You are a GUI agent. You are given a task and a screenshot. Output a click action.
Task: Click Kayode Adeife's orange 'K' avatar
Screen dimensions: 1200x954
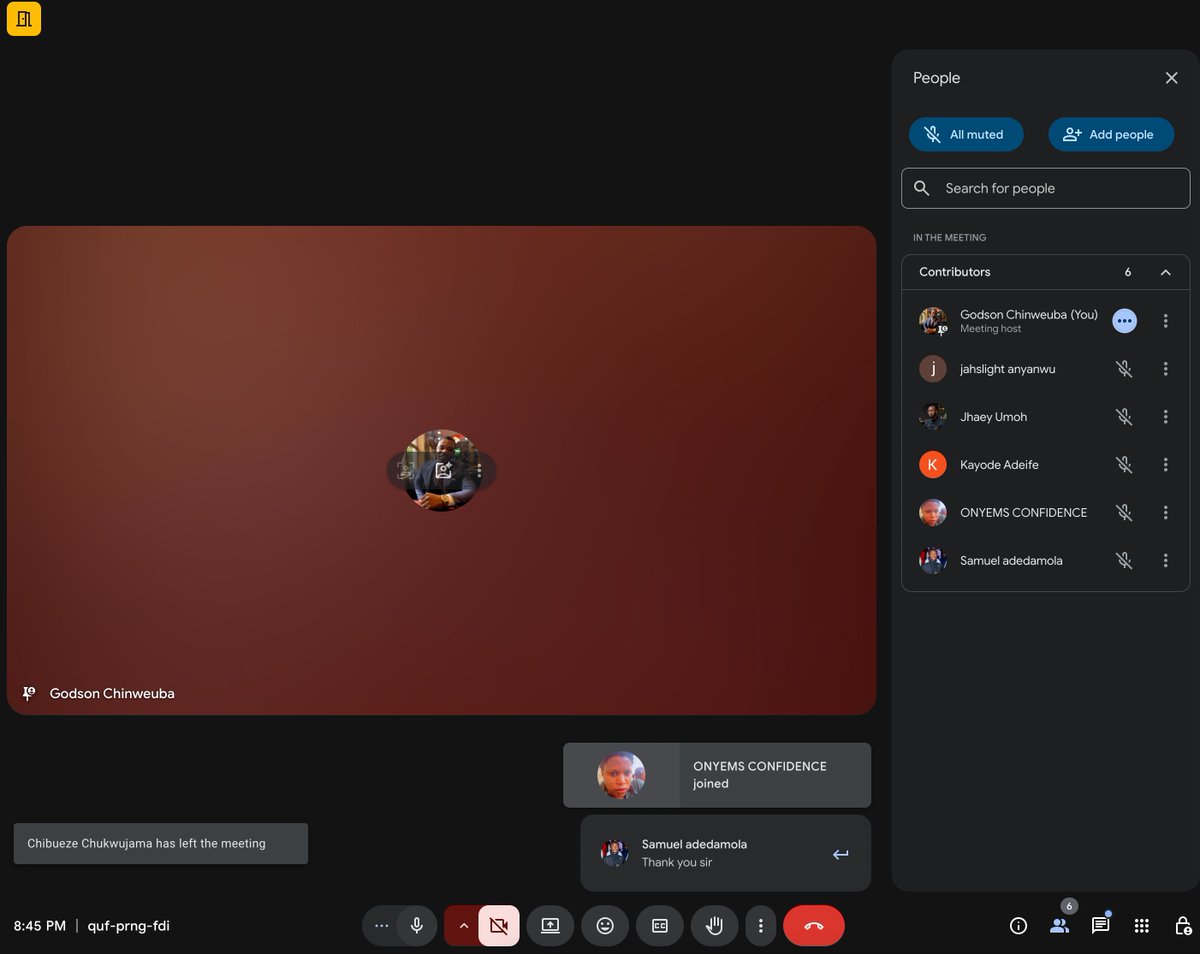(x=932, y=465)
